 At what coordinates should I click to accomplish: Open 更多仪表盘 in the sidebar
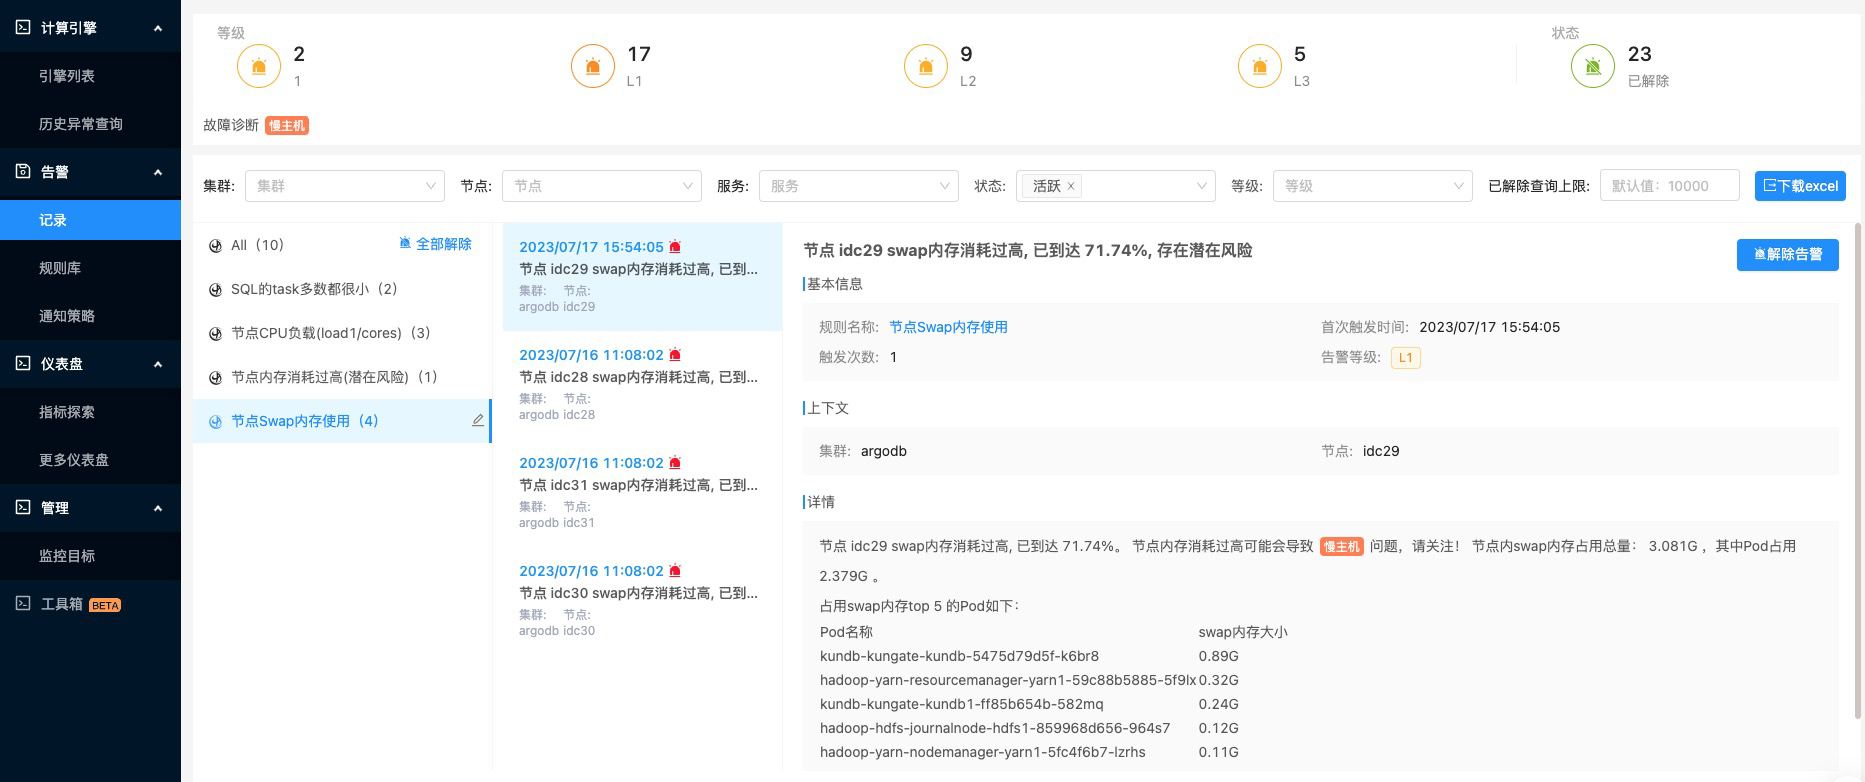(x=90, y=460)
